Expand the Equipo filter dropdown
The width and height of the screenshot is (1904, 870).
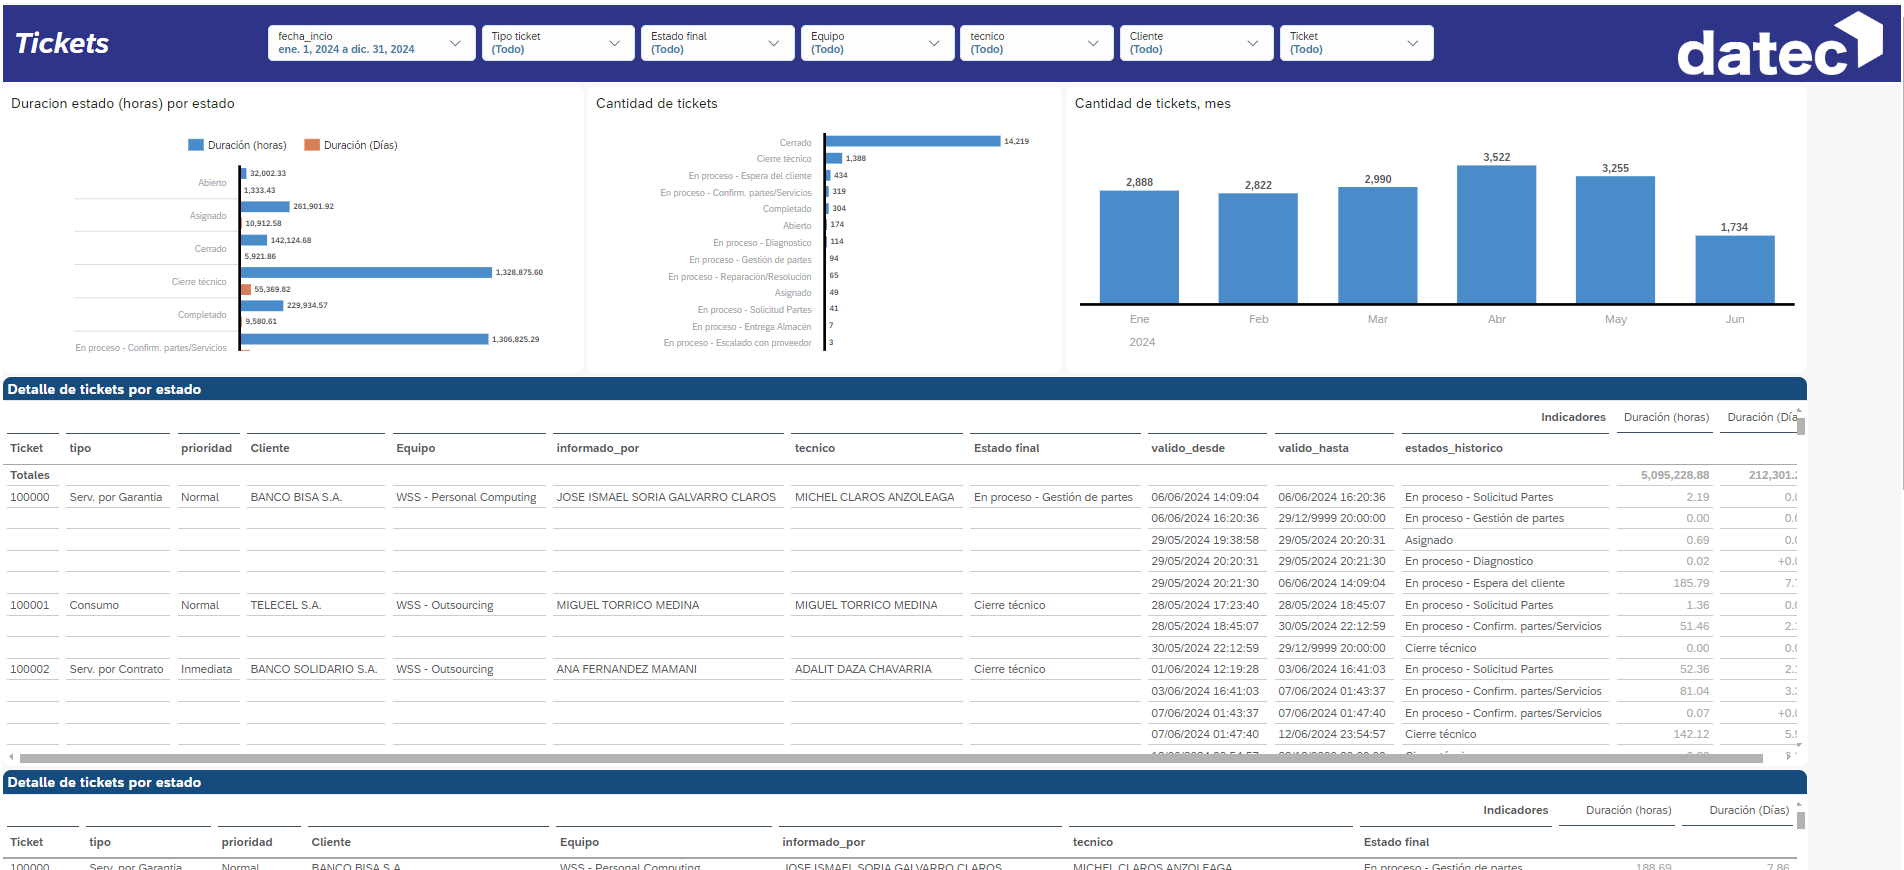[877, 43]
